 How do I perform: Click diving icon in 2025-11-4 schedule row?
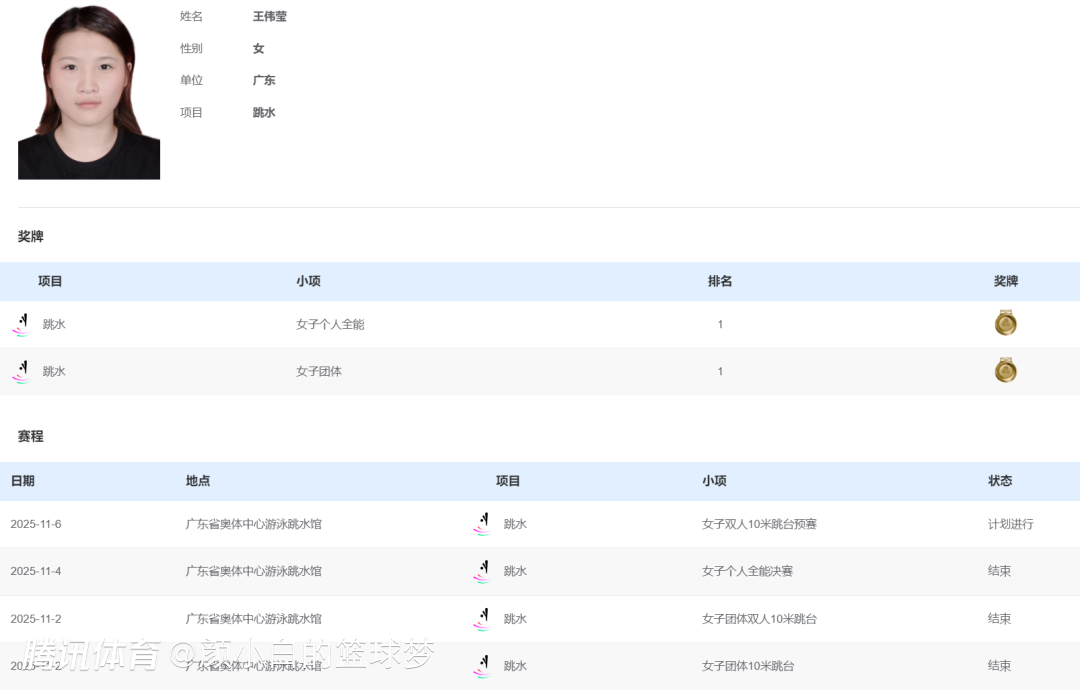[x=482, y=571]
